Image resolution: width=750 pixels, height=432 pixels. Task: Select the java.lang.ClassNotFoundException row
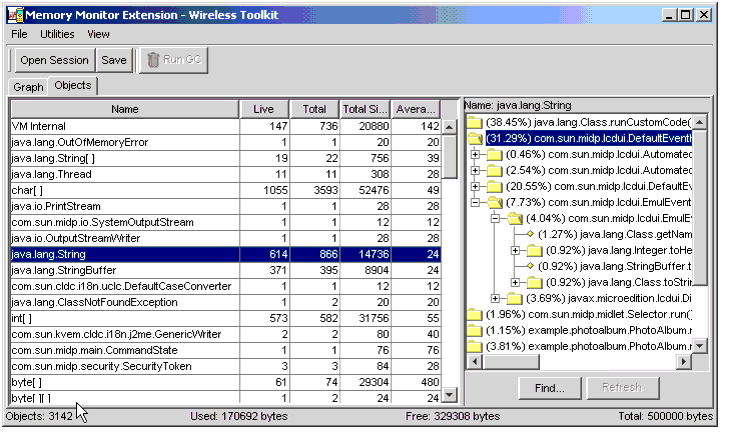(x=225, y=302)
